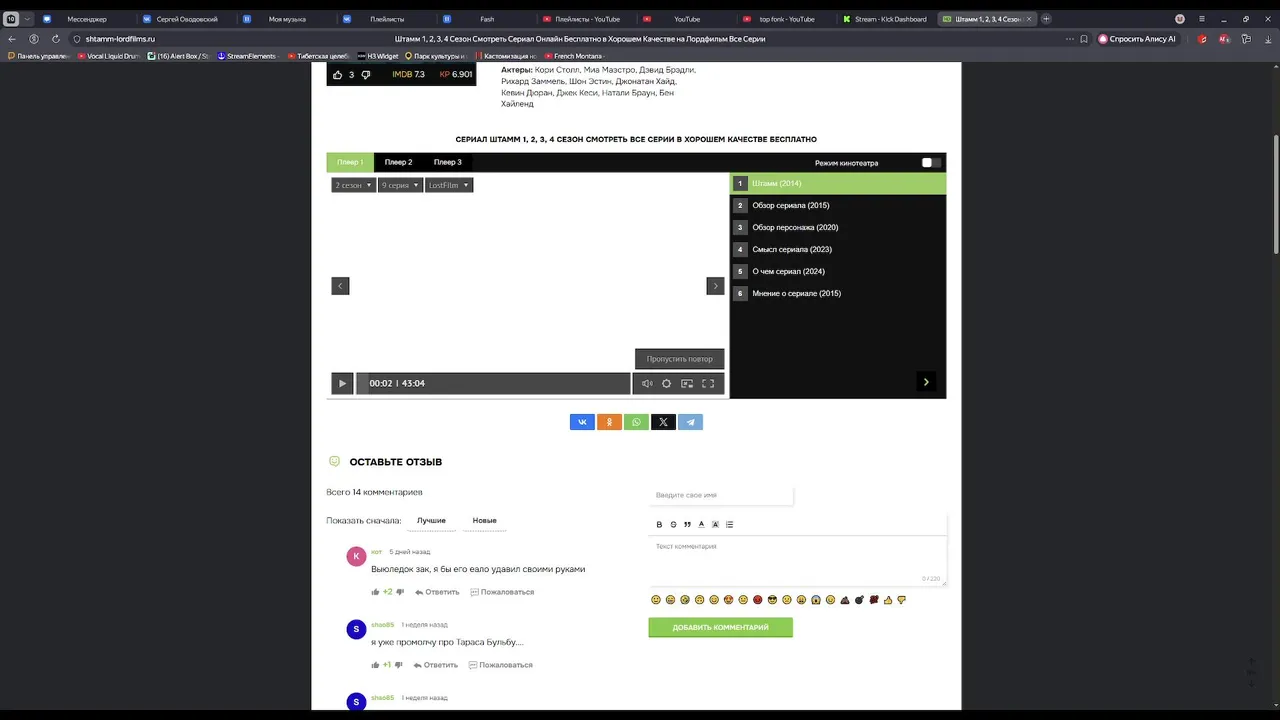Open the Моя музыка browser tab

pos(287,19)
